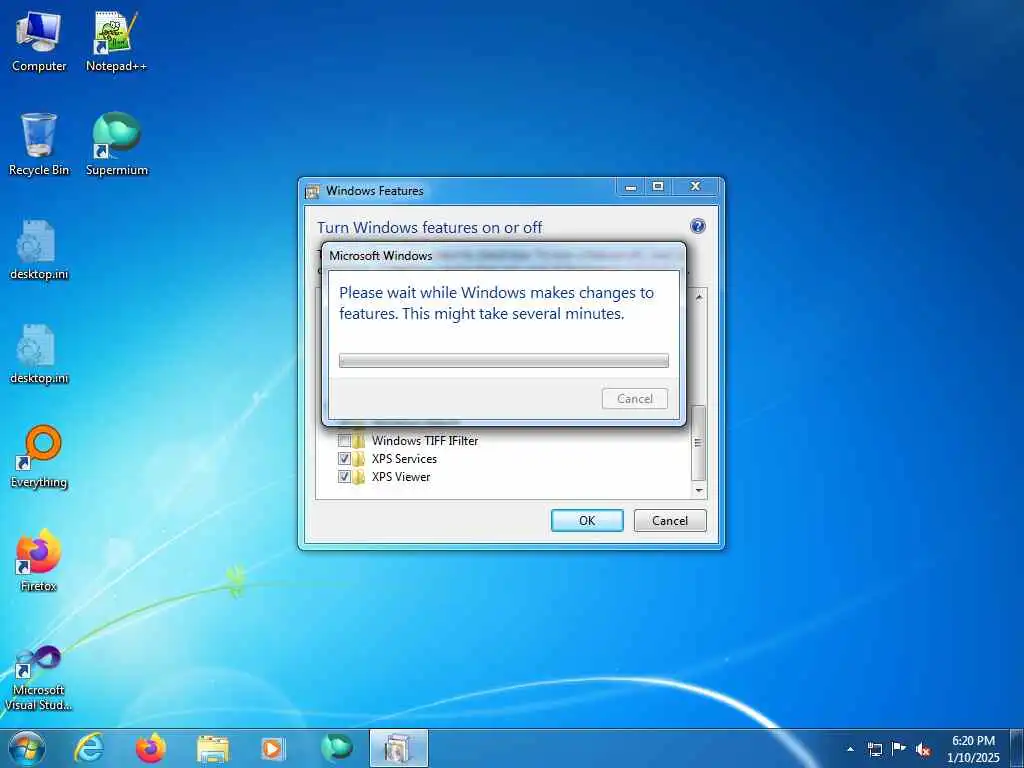Open Windows Explorer from the taskbar
Screen dimensions: 1024x768
tap(213, 748)
